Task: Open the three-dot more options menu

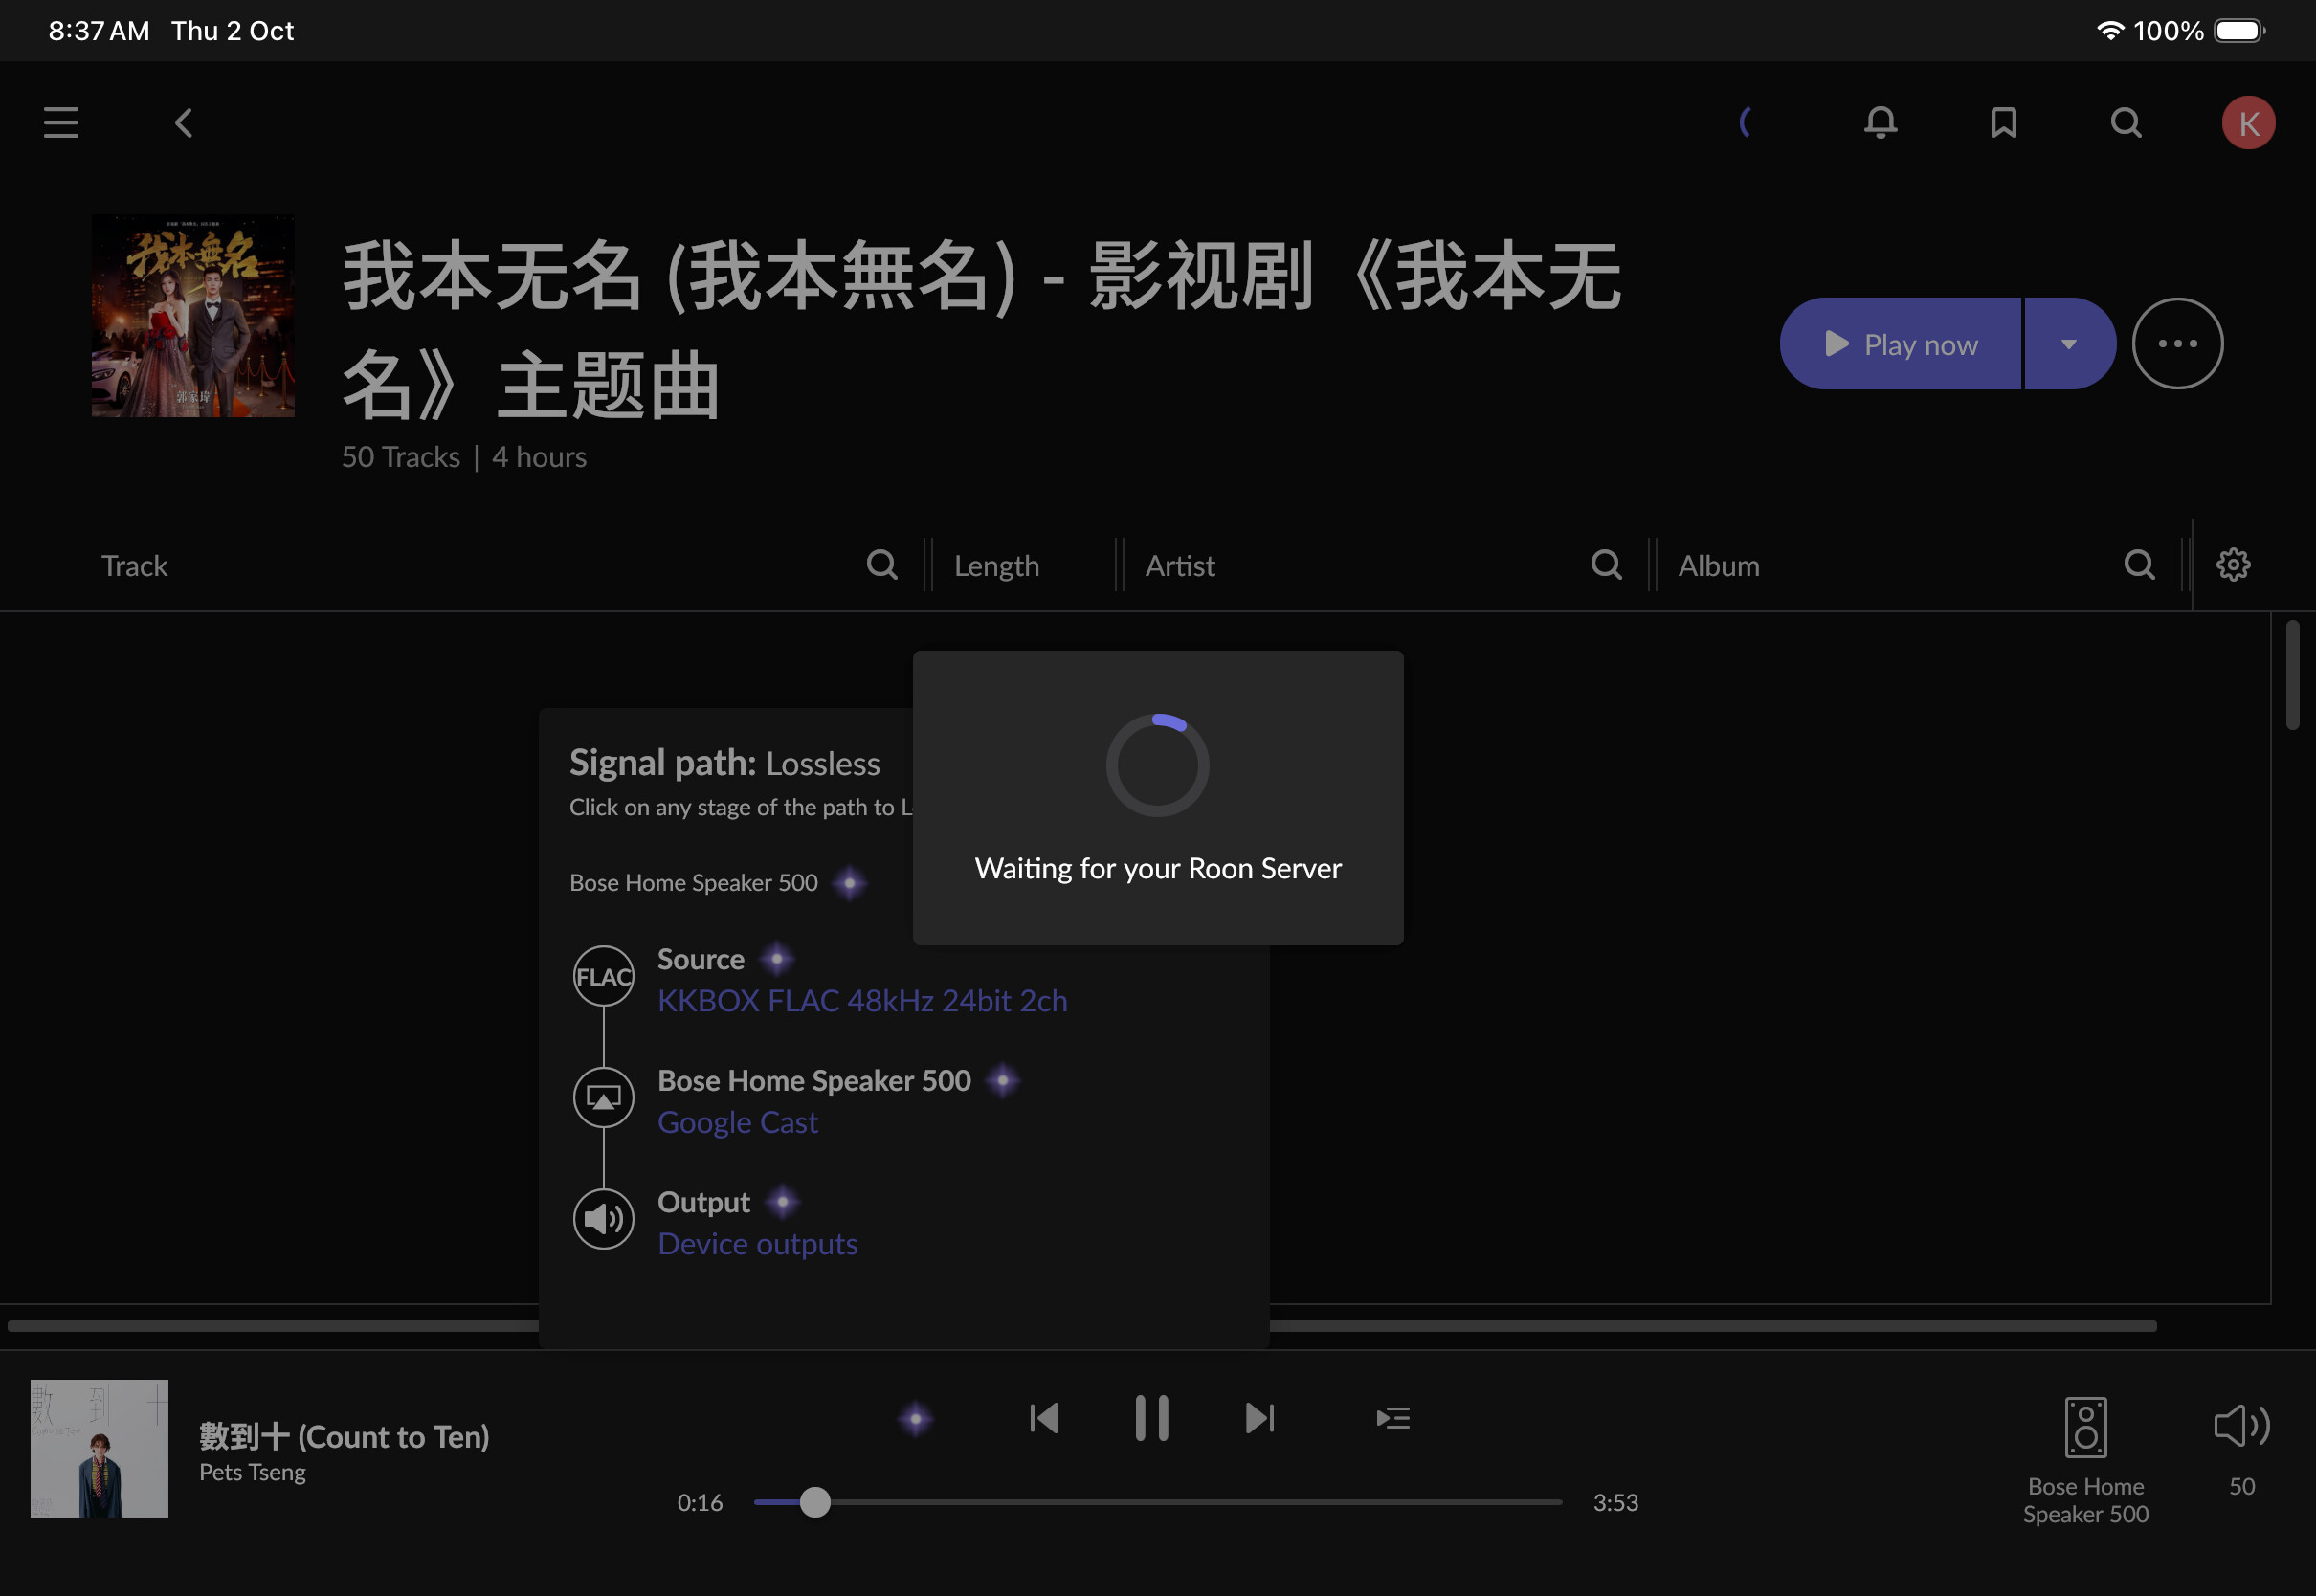Action: [x=2177, y=344]
